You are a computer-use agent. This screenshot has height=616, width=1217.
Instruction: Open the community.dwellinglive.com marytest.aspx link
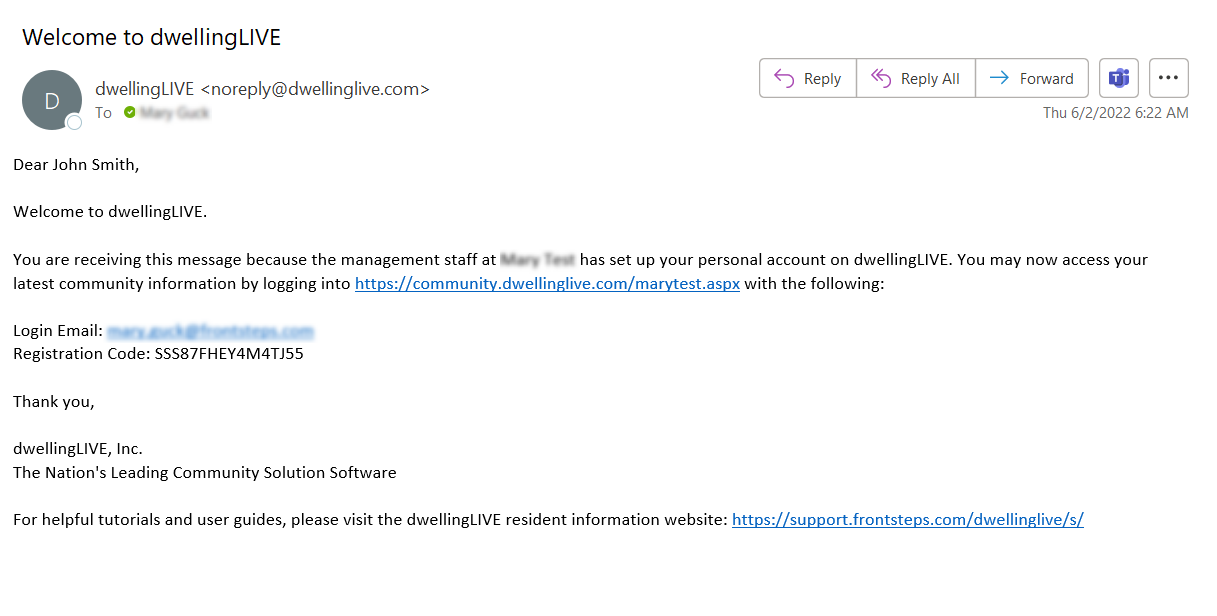547,284
